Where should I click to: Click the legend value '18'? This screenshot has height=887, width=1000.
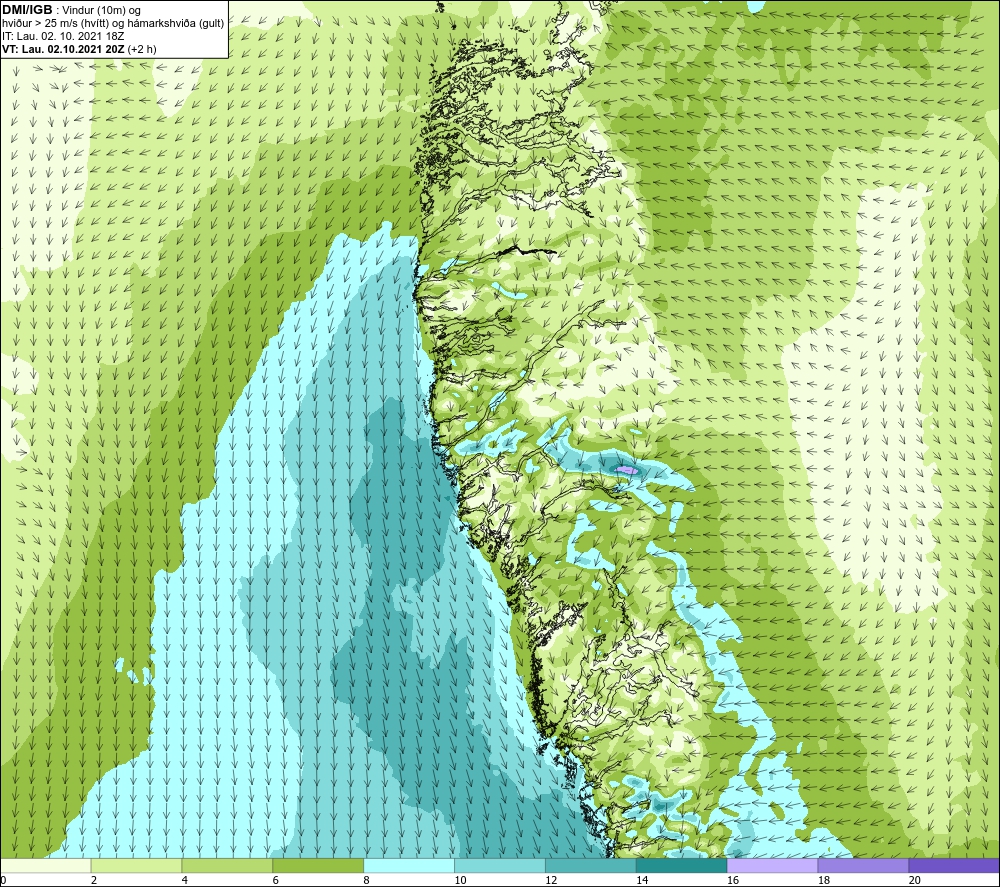click(x=824, y=880)
